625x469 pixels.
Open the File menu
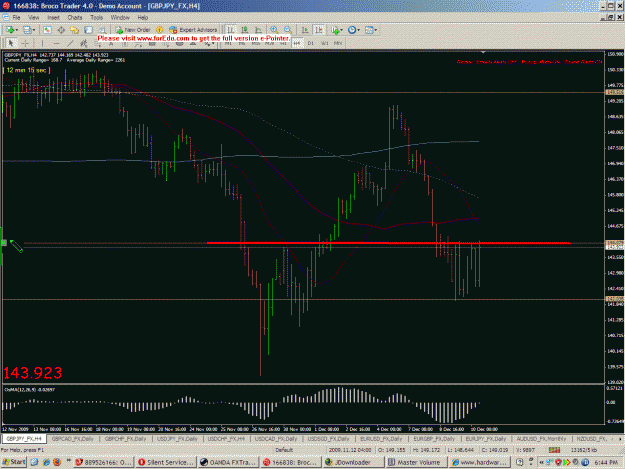click(16, 18)
